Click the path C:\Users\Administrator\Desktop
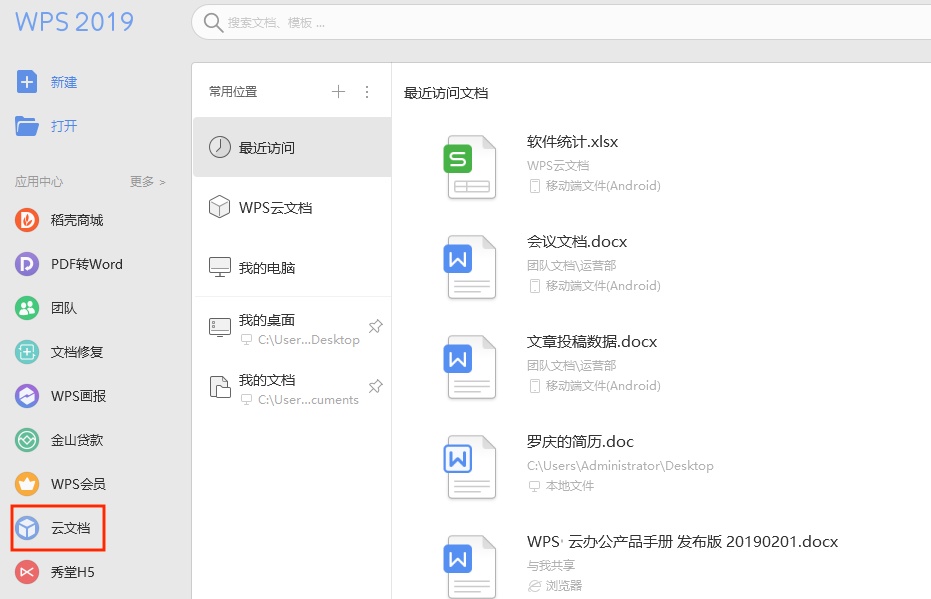 click(620, 465)
